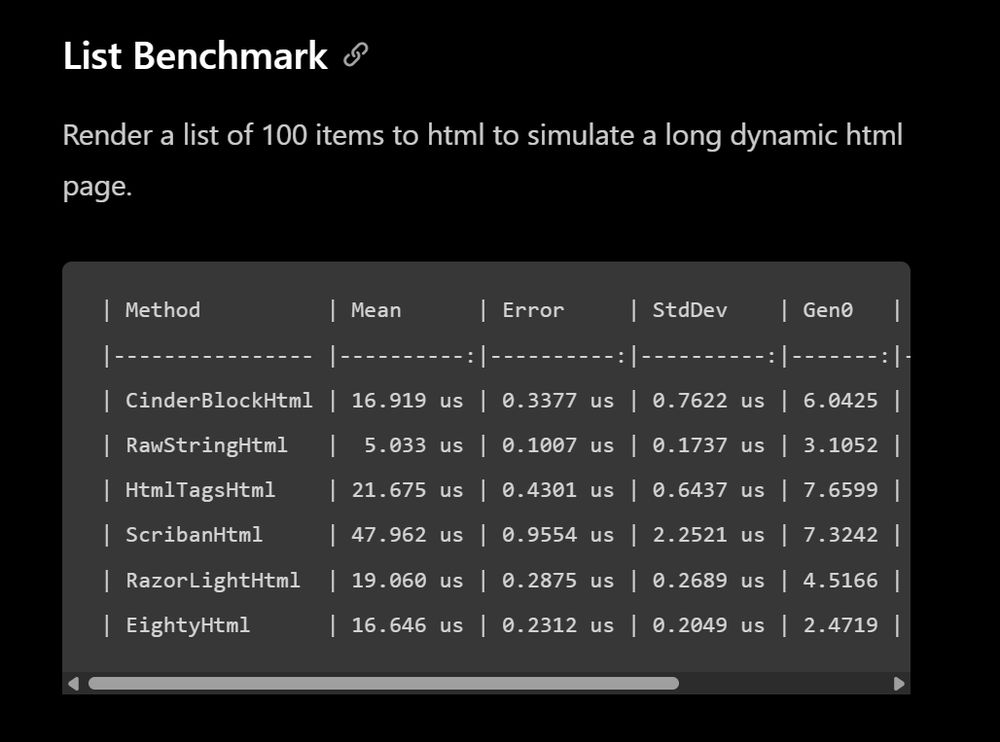Image resolution: width=1000 pixels, height=742 pixels.
Task: Select the HtmlTagsHtml method name
Action: point(200,489)
